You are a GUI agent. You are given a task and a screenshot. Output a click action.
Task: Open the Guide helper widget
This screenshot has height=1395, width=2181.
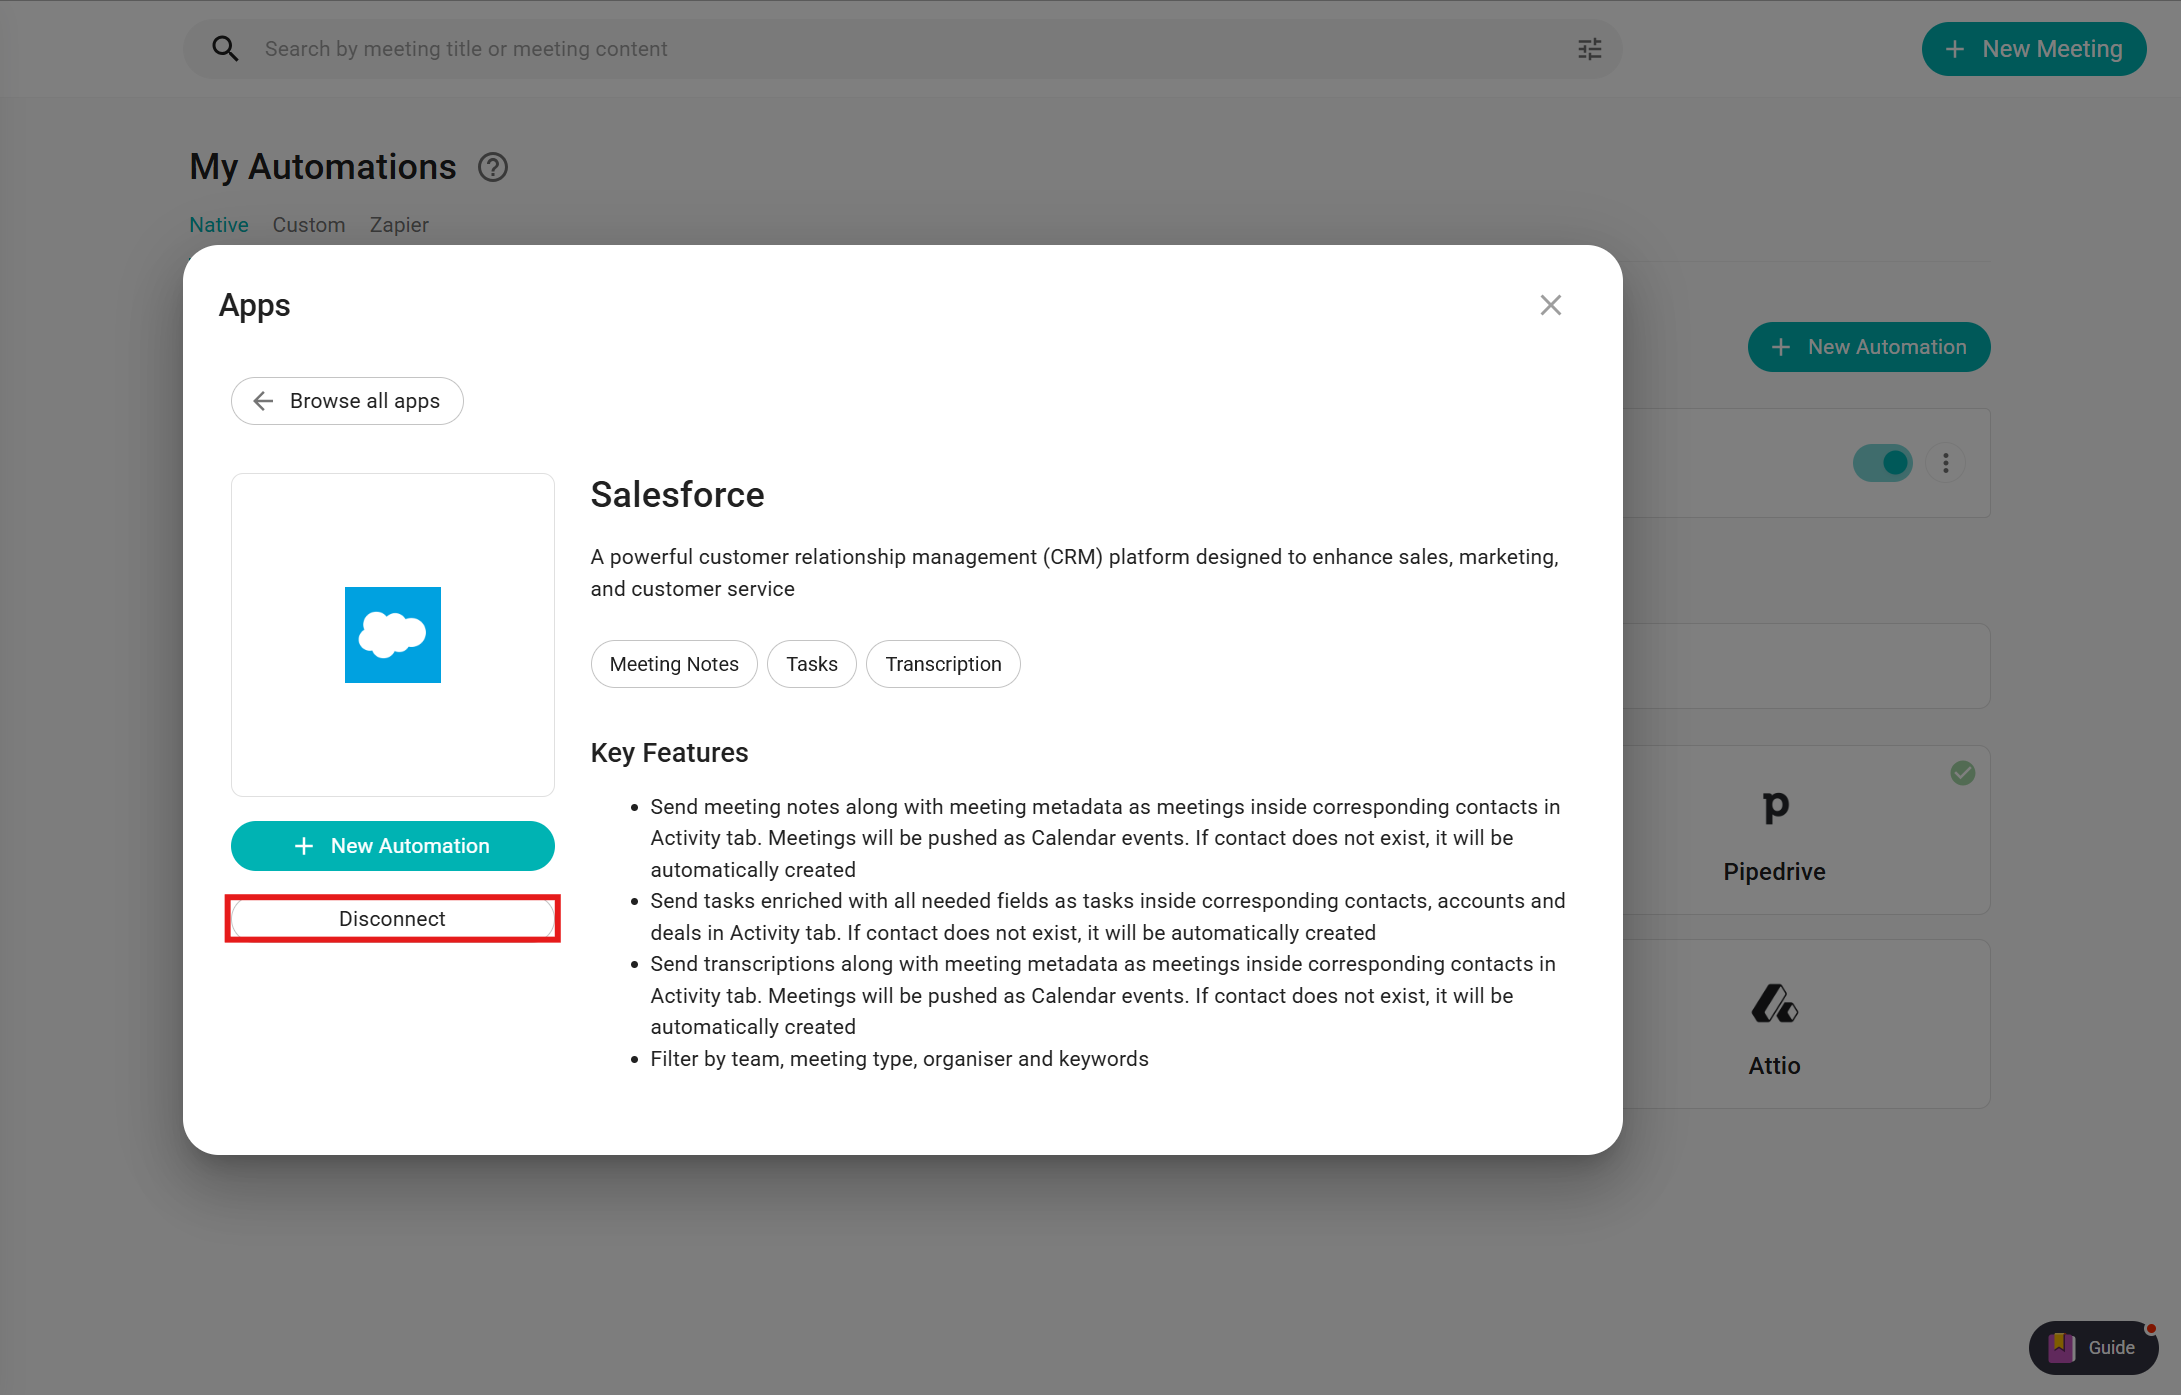point(2093,1347)
